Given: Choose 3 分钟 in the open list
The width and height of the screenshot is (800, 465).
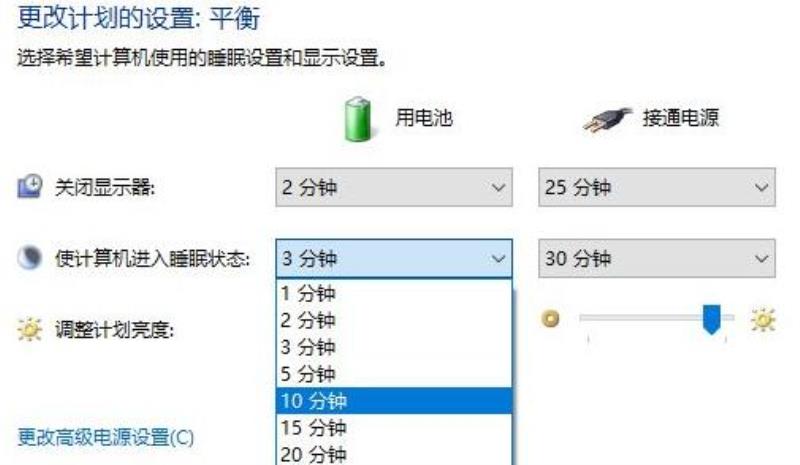Looking at the screenshot, I should tap(394, 348).
